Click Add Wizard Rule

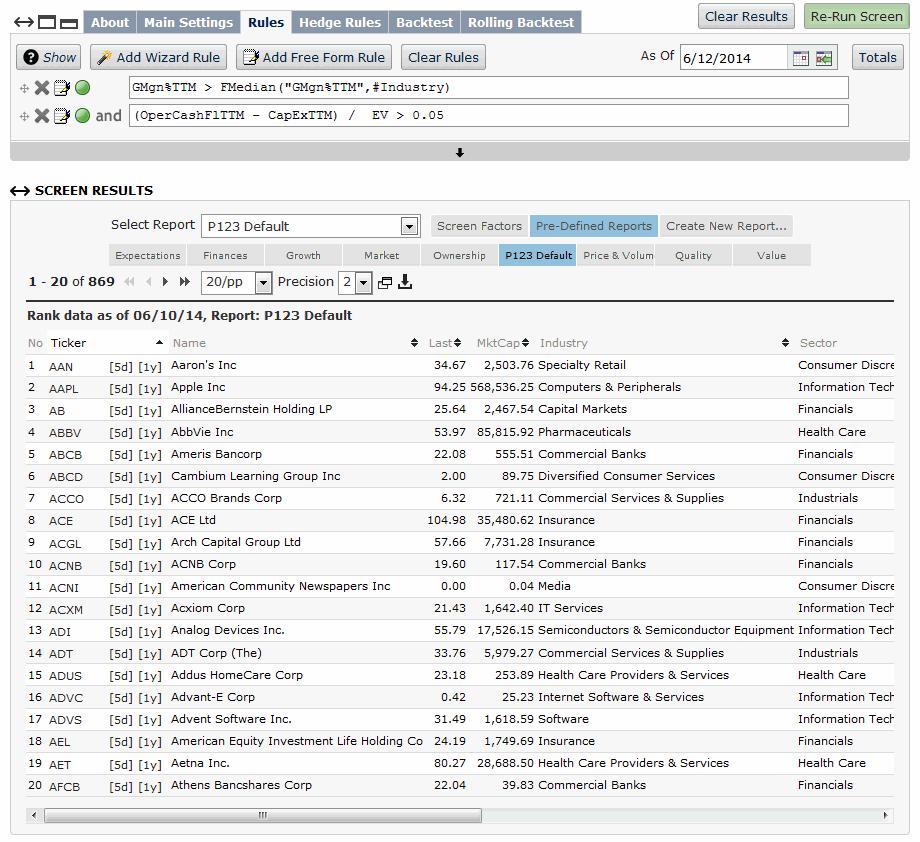pyautogui.click(x=158, y=58)
